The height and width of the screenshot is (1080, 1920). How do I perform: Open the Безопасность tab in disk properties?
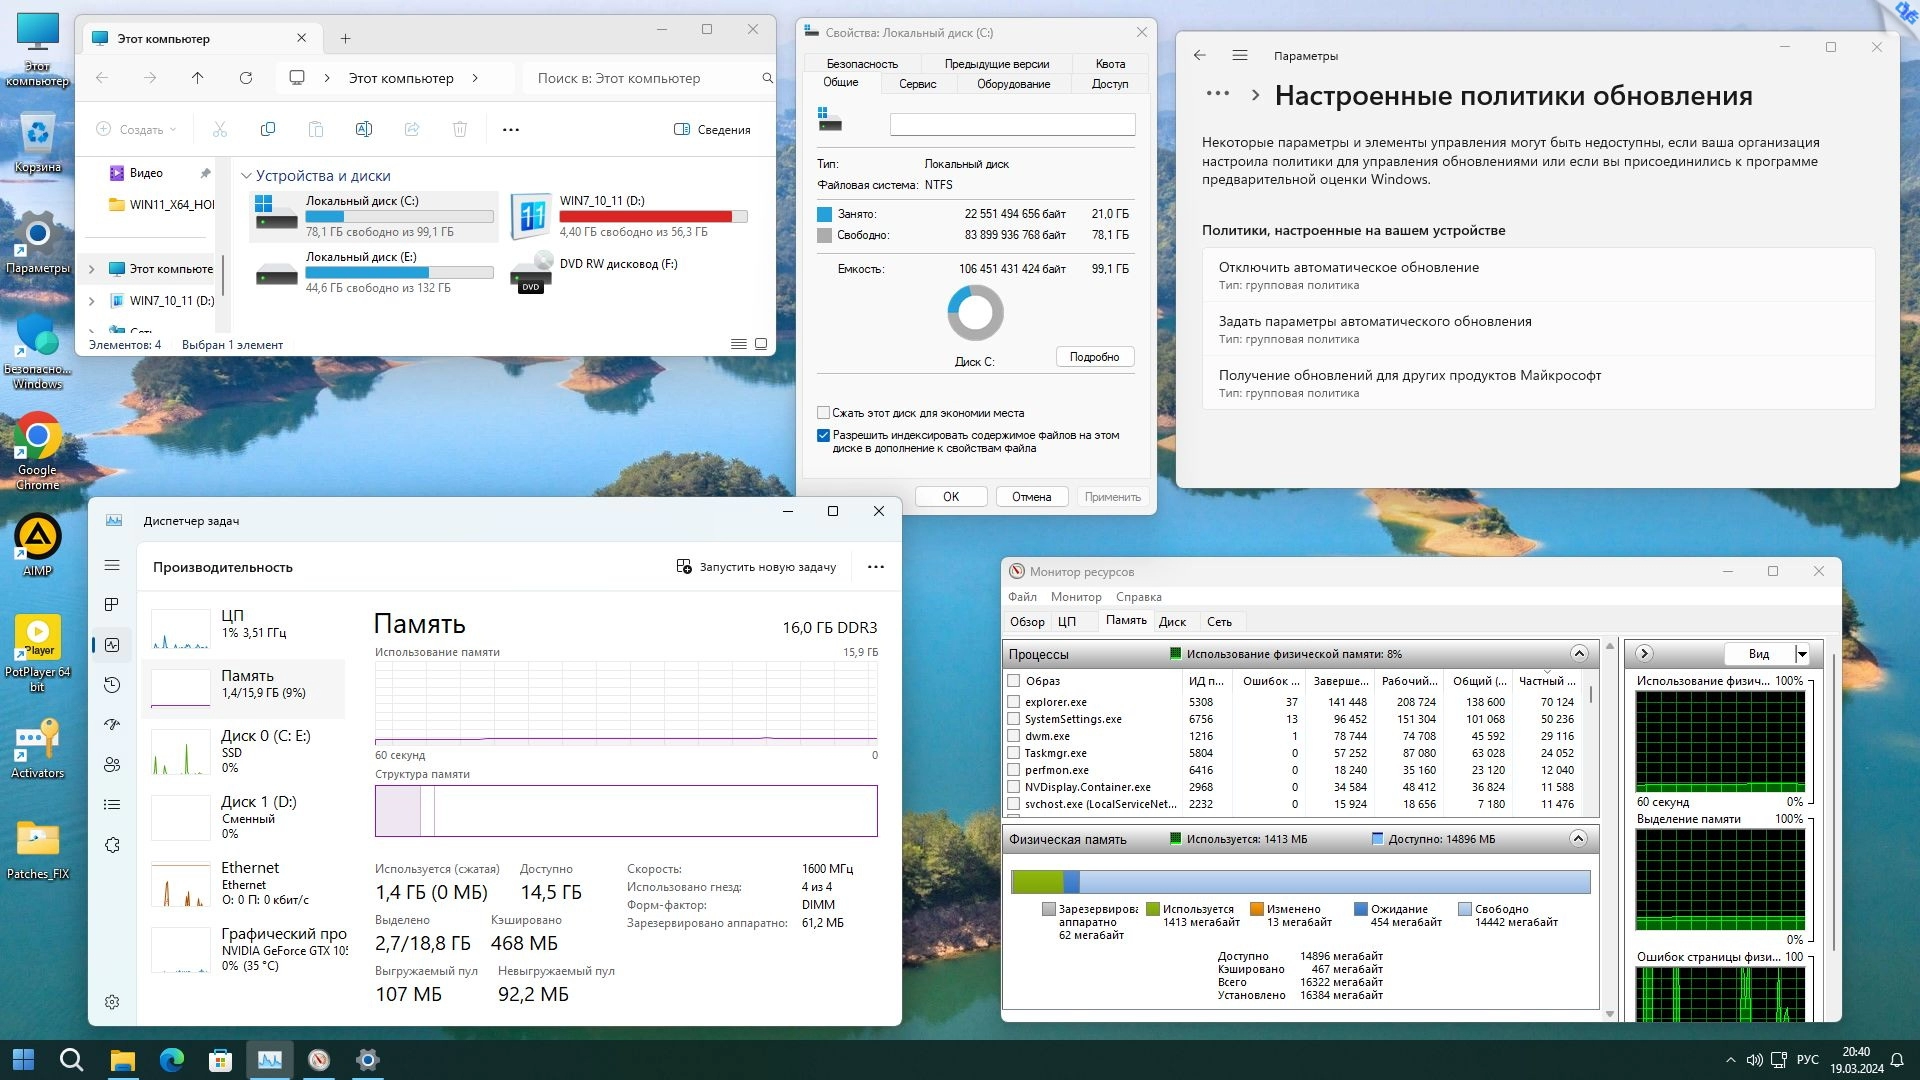861,63
